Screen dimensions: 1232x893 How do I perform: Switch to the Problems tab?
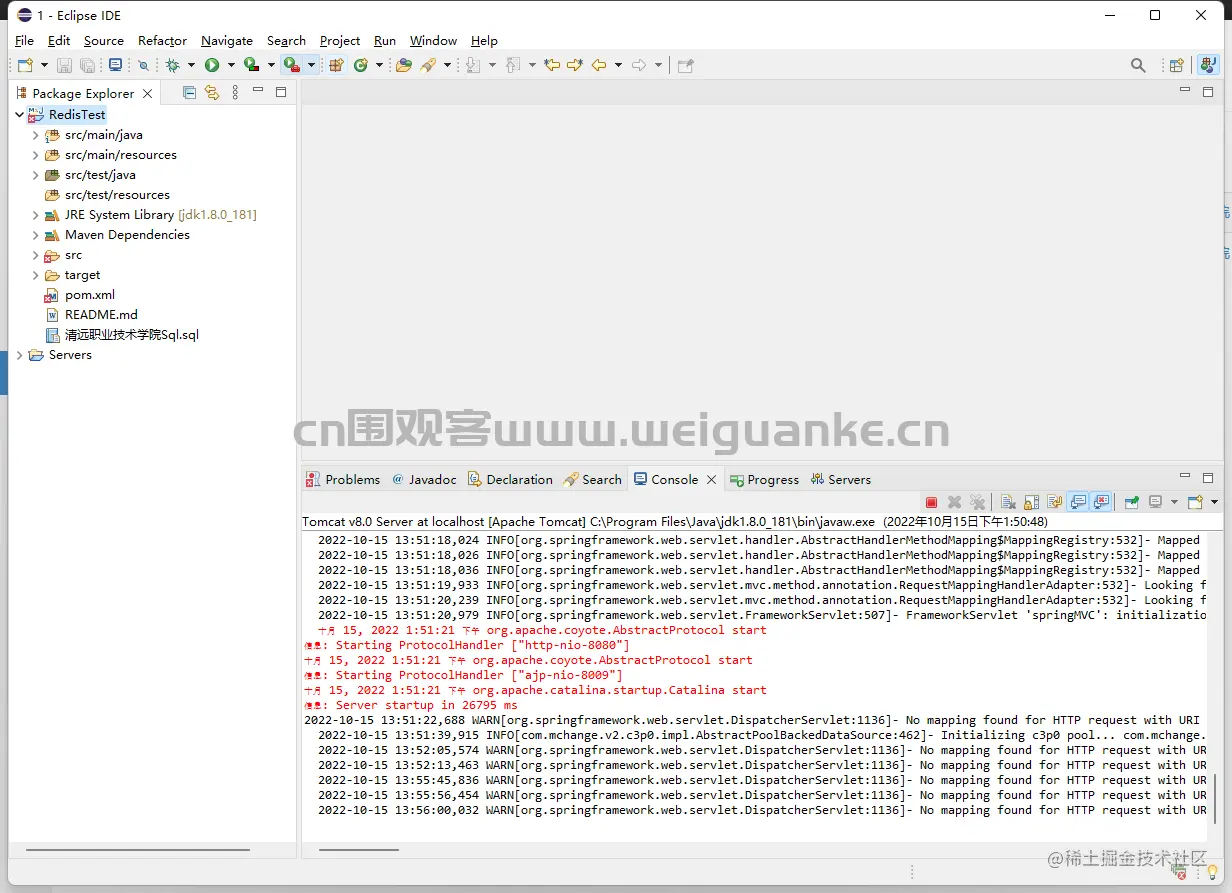[x=343, y=480]
